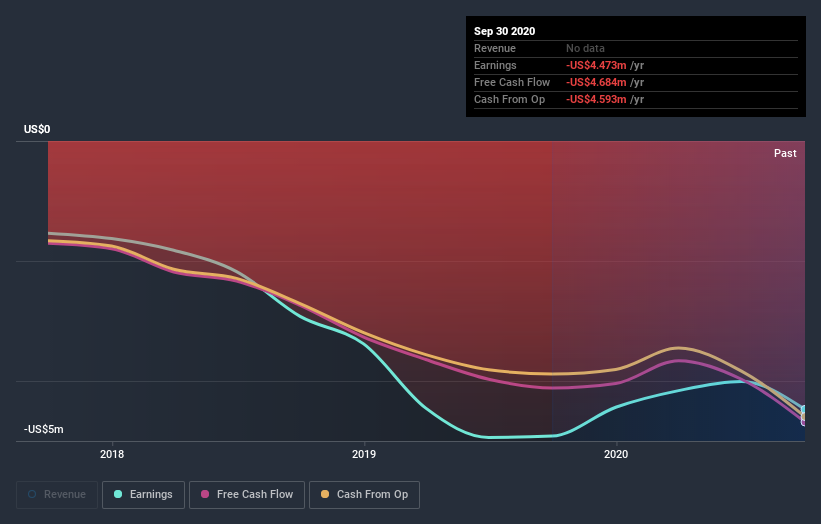Click the Earnings value -US$4.473m in tooltip
821x524 pixels.
click(596, 65)
